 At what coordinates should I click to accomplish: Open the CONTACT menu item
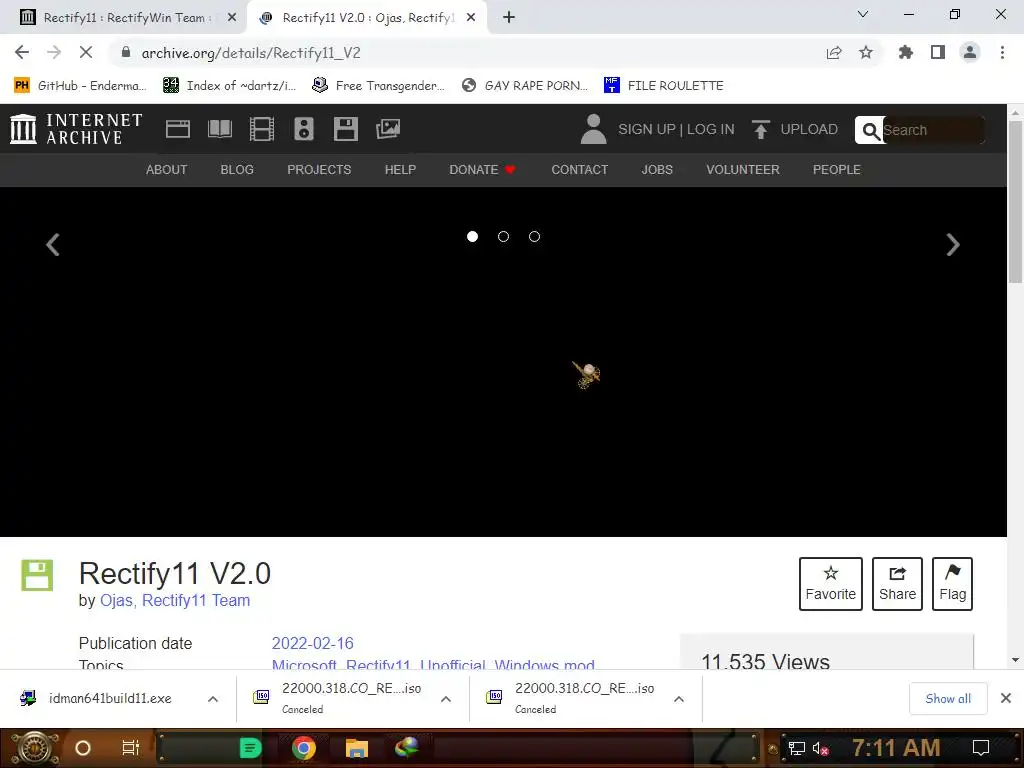(x=580, y=170)
